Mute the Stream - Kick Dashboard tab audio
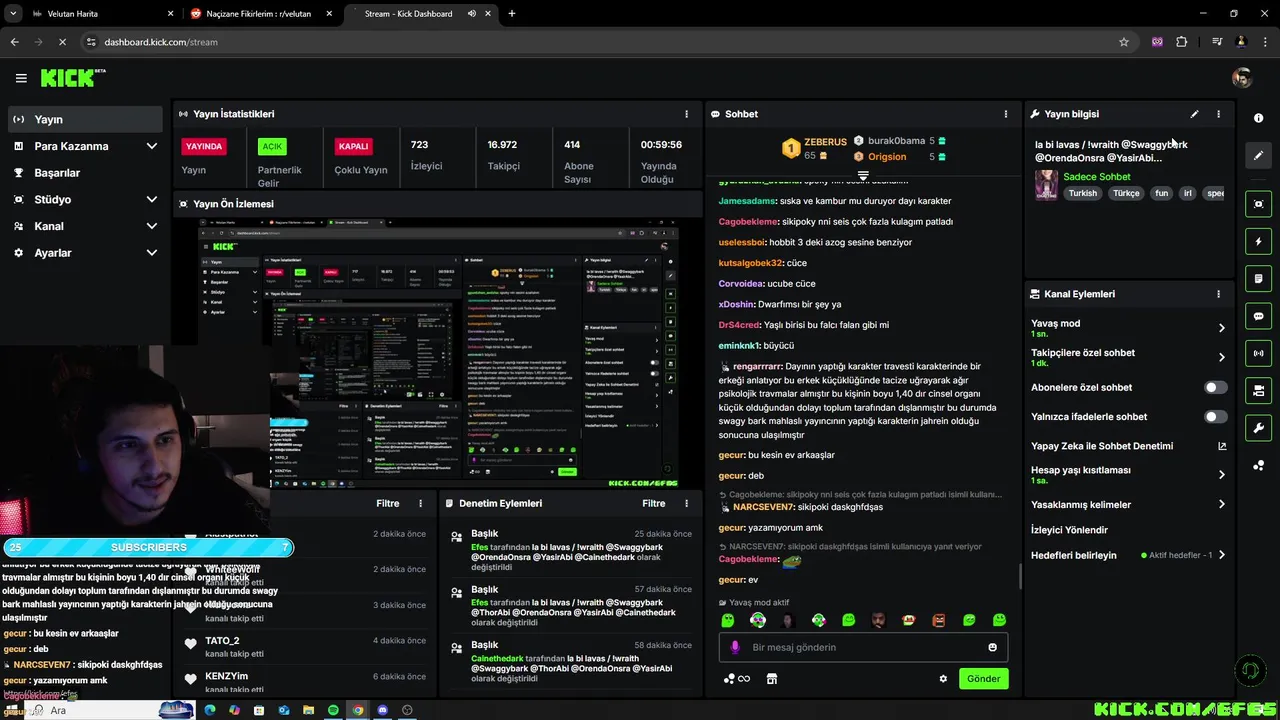This screenshot has width=1280, height=720. tap(472, 14)
